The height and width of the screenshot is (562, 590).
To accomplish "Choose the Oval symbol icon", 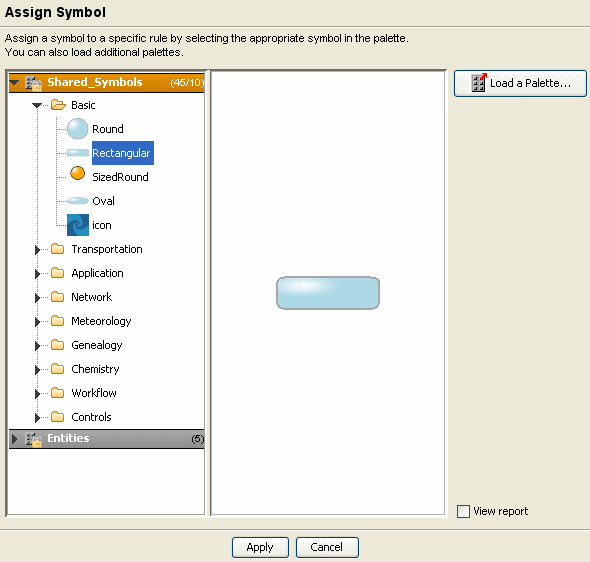I will click(x=78, y=201).
